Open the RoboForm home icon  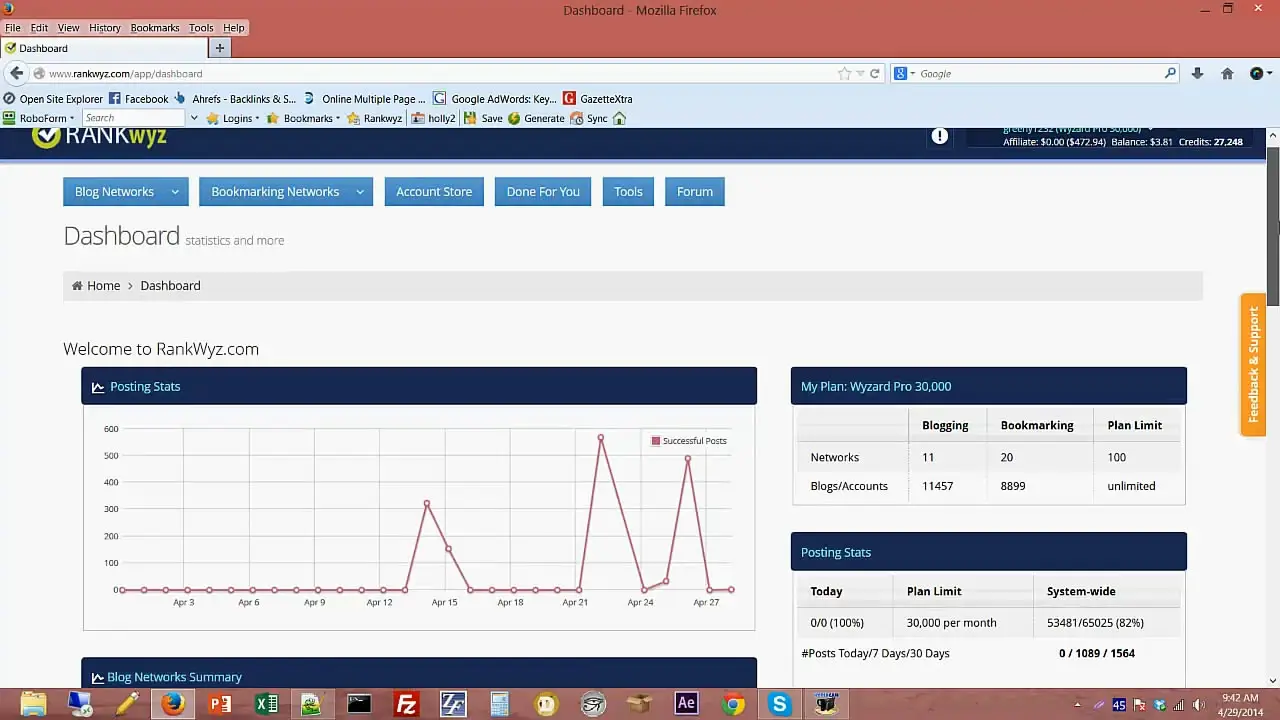pos(619,118)
